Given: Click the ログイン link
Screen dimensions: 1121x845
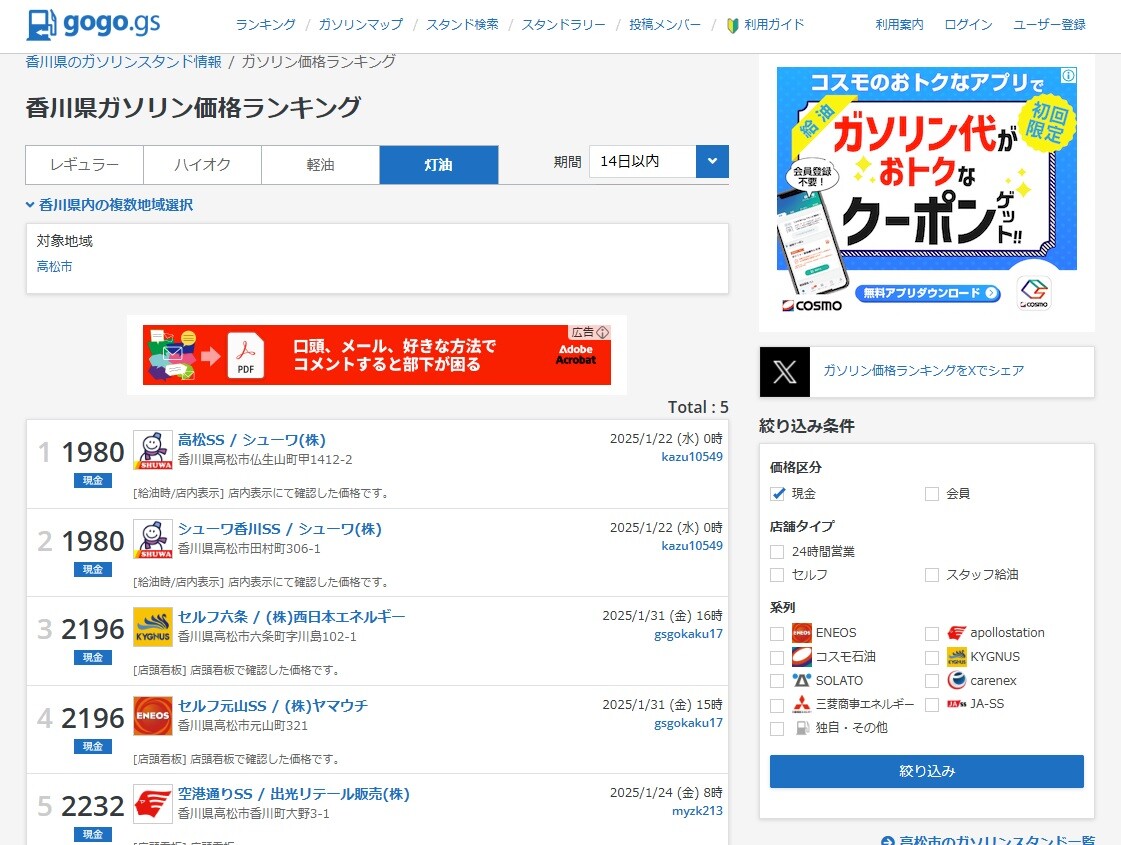Looking at the screenshot, I should [968, 25].
